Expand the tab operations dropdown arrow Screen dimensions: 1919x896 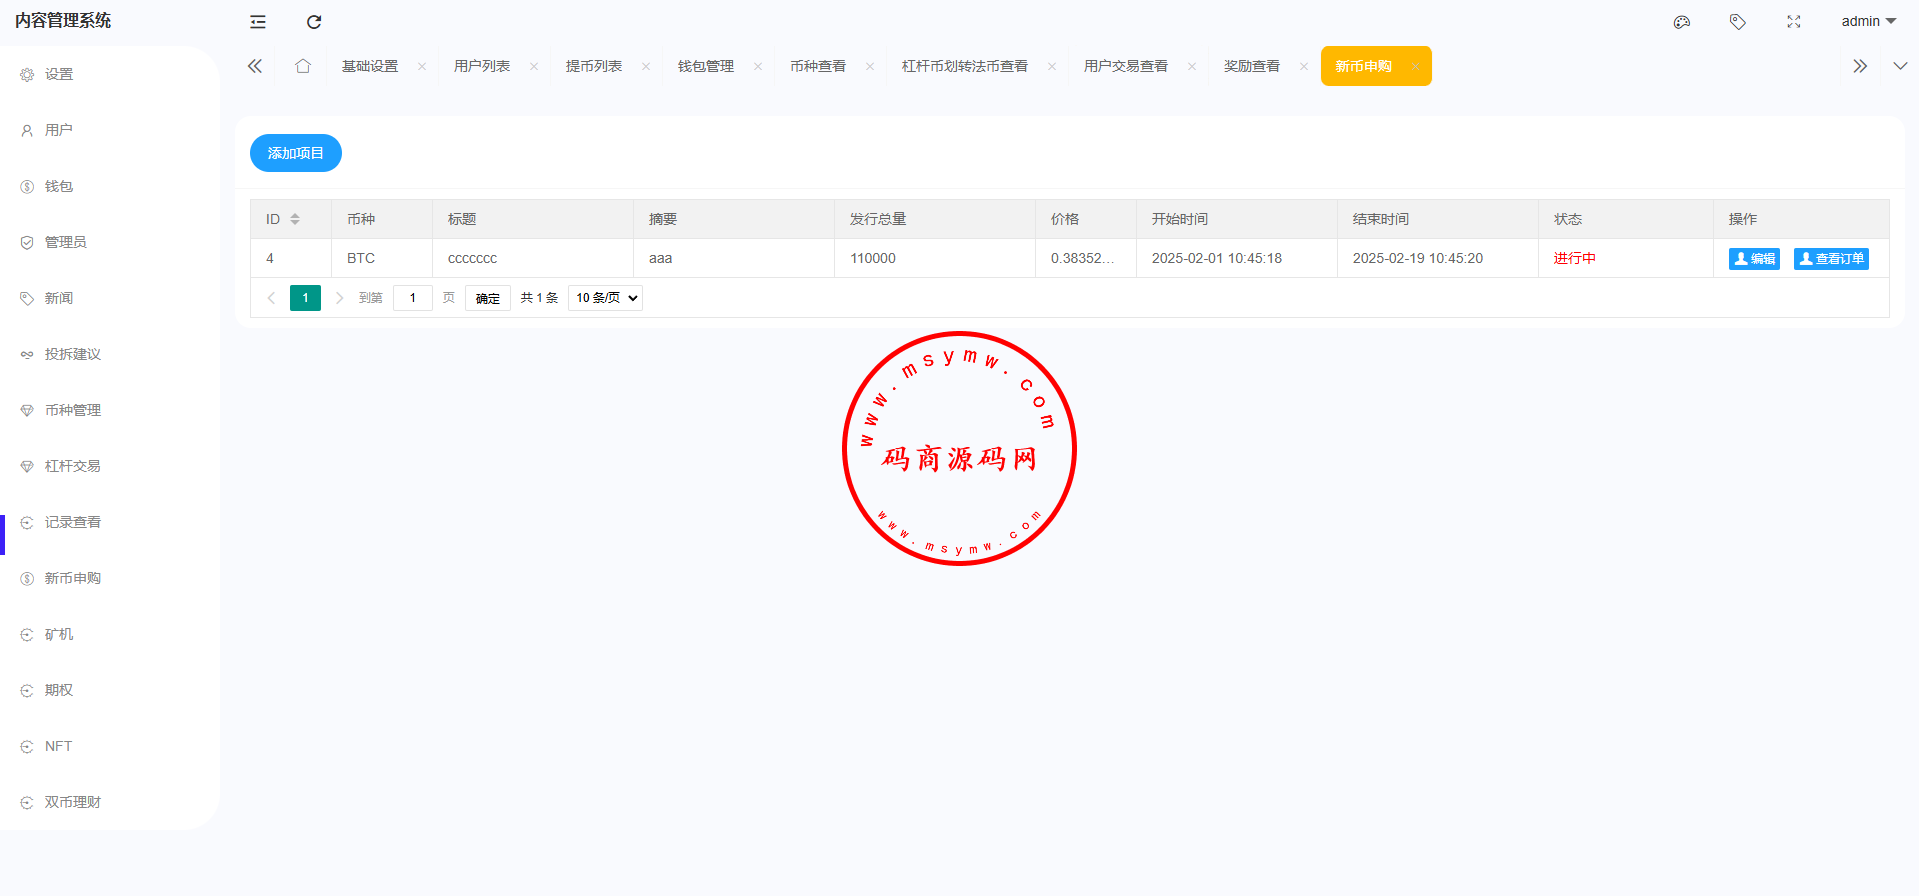tap(1900, 66)
